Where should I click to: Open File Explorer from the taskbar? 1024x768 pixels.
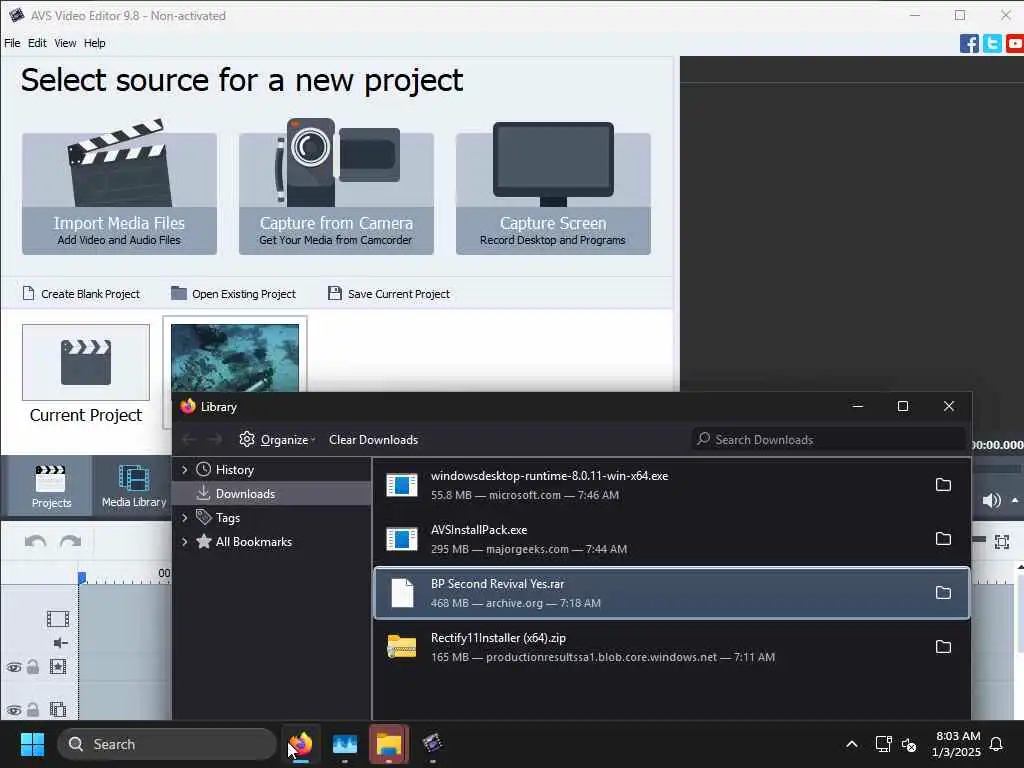(389, 744)
